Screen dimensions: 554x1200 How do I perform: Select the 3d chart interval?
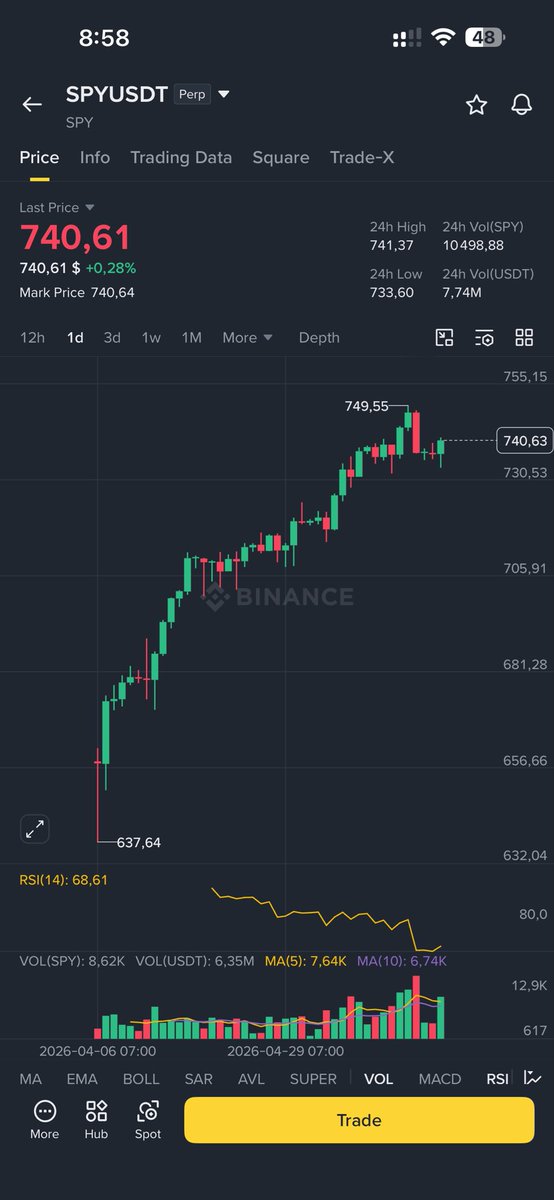112,337
